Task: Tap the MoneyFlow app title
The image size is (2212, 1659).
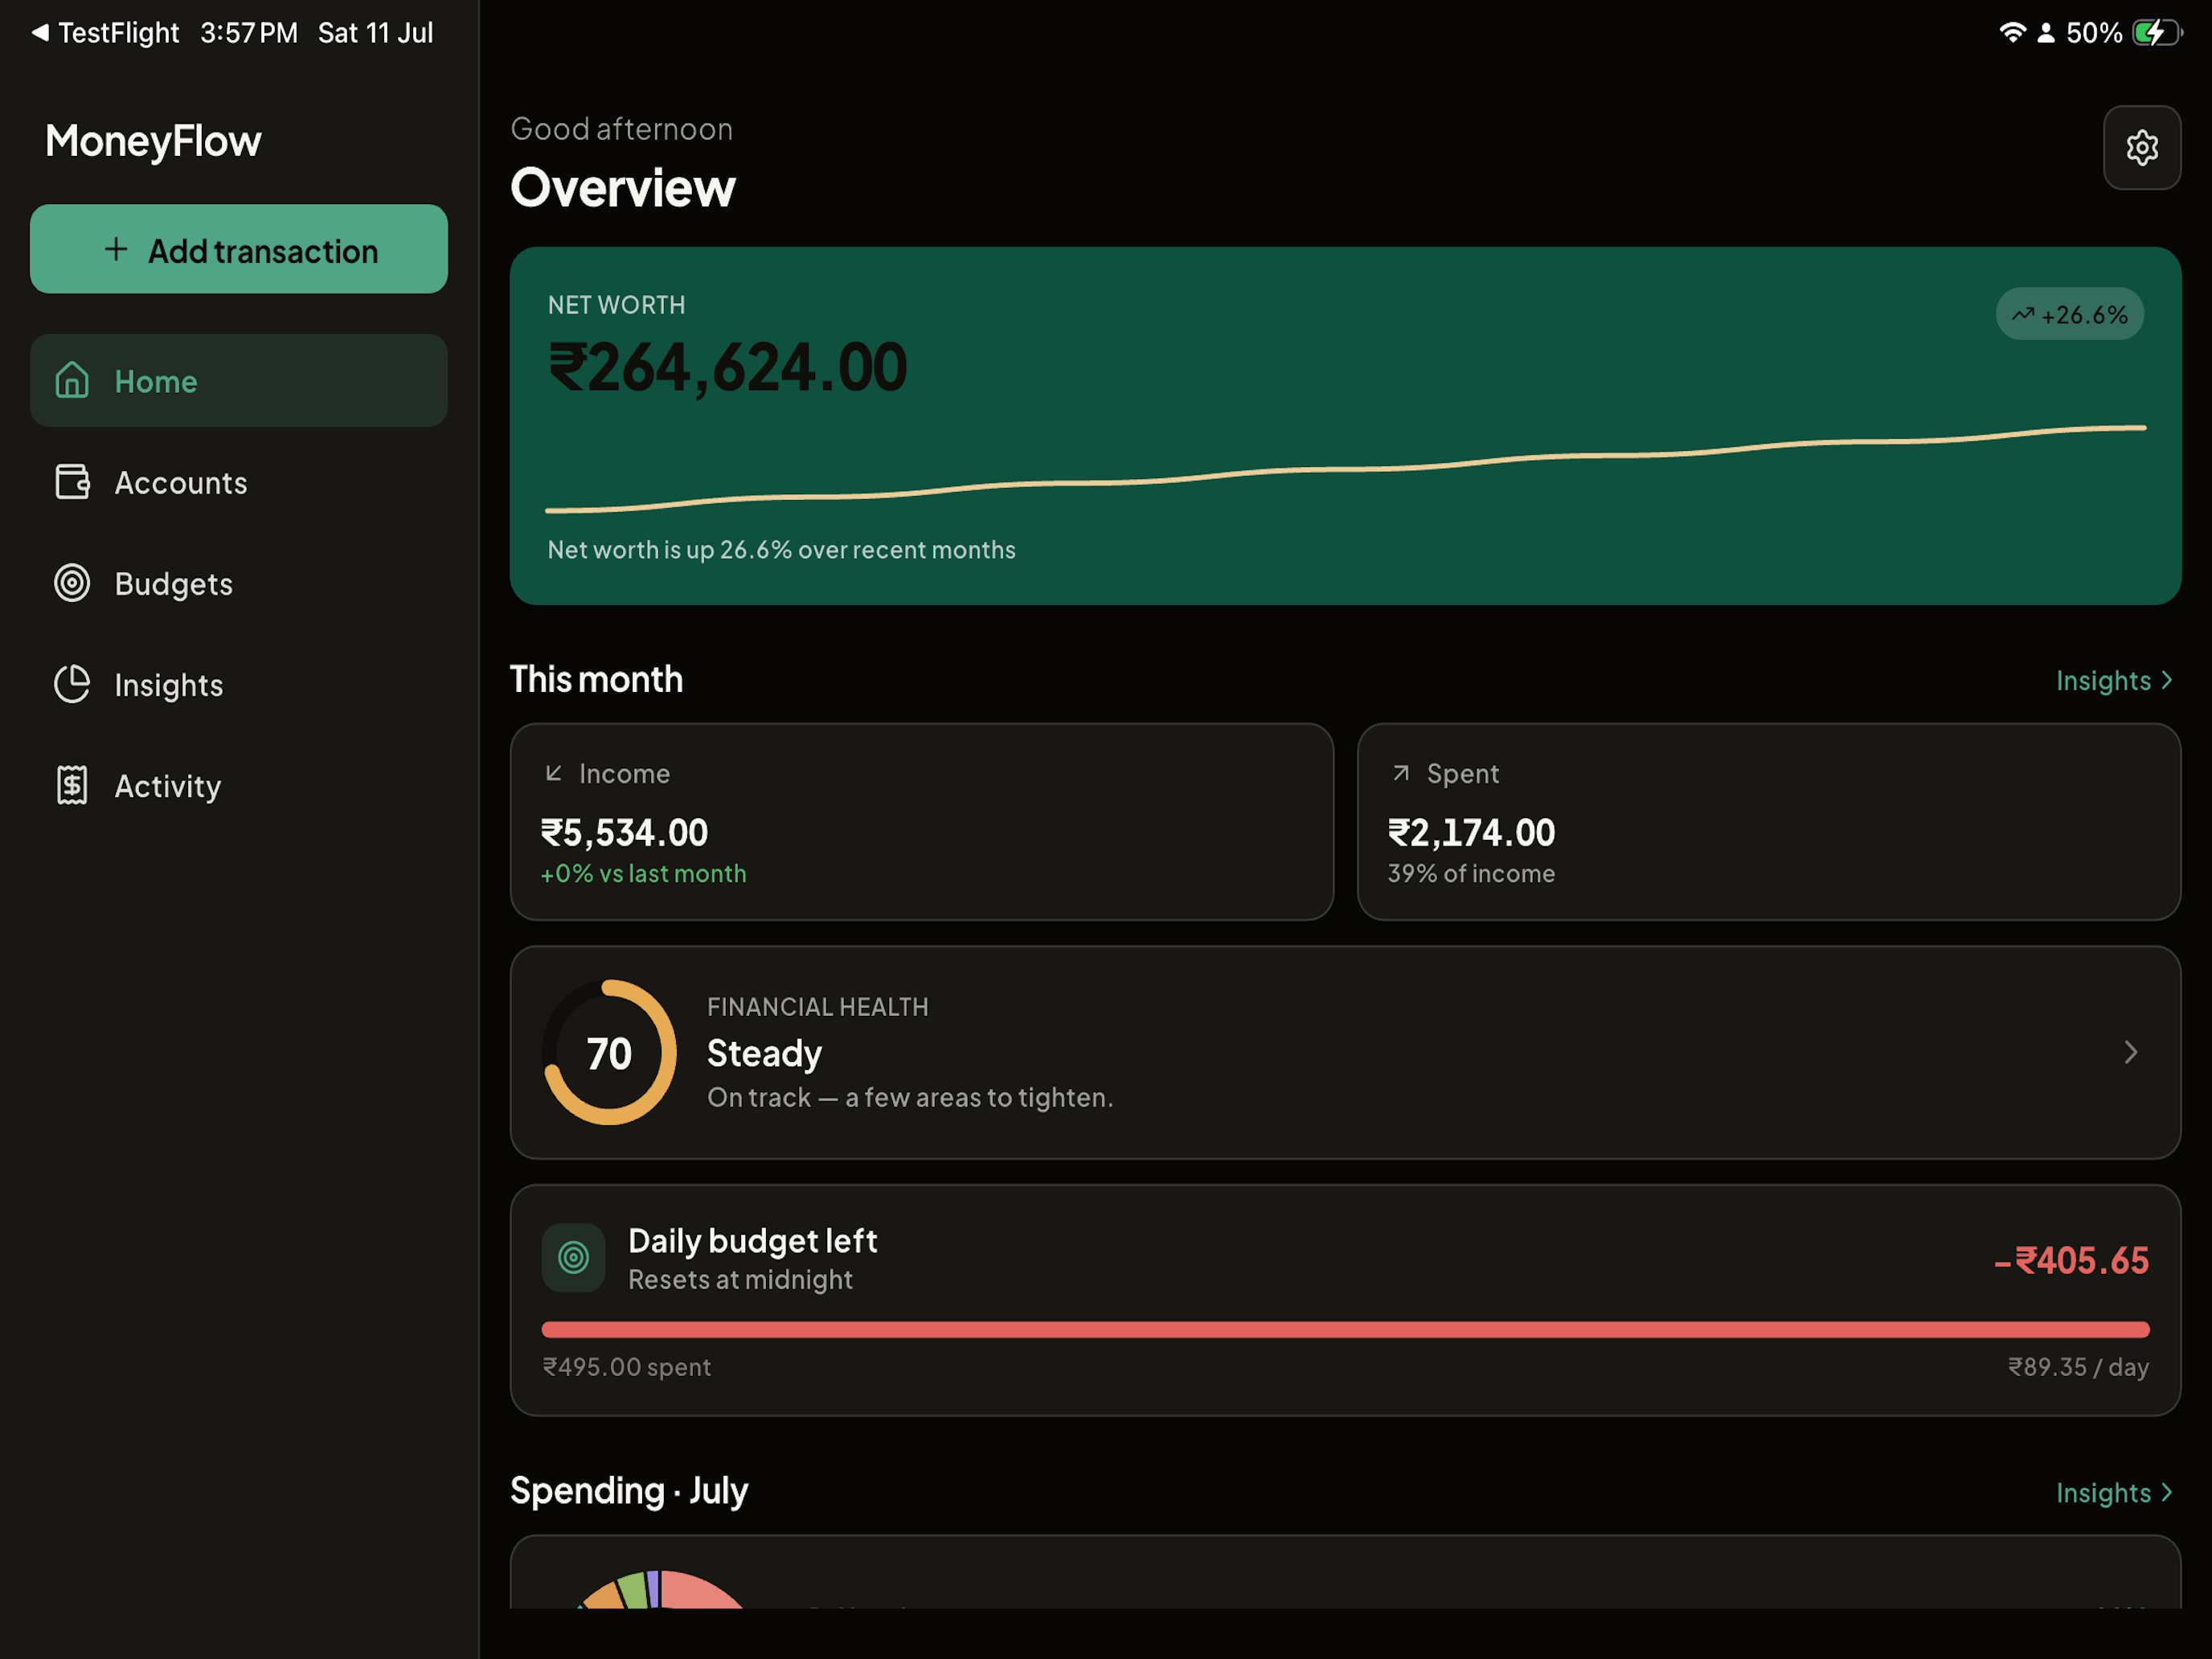Action: [x=153, y=141]
